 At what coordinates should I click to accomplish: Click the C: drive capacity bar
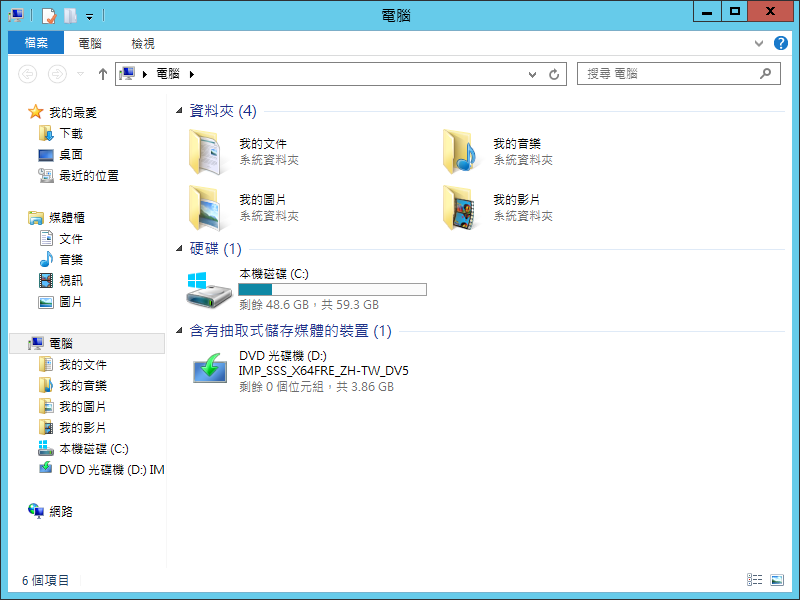[x=331, y=289]
